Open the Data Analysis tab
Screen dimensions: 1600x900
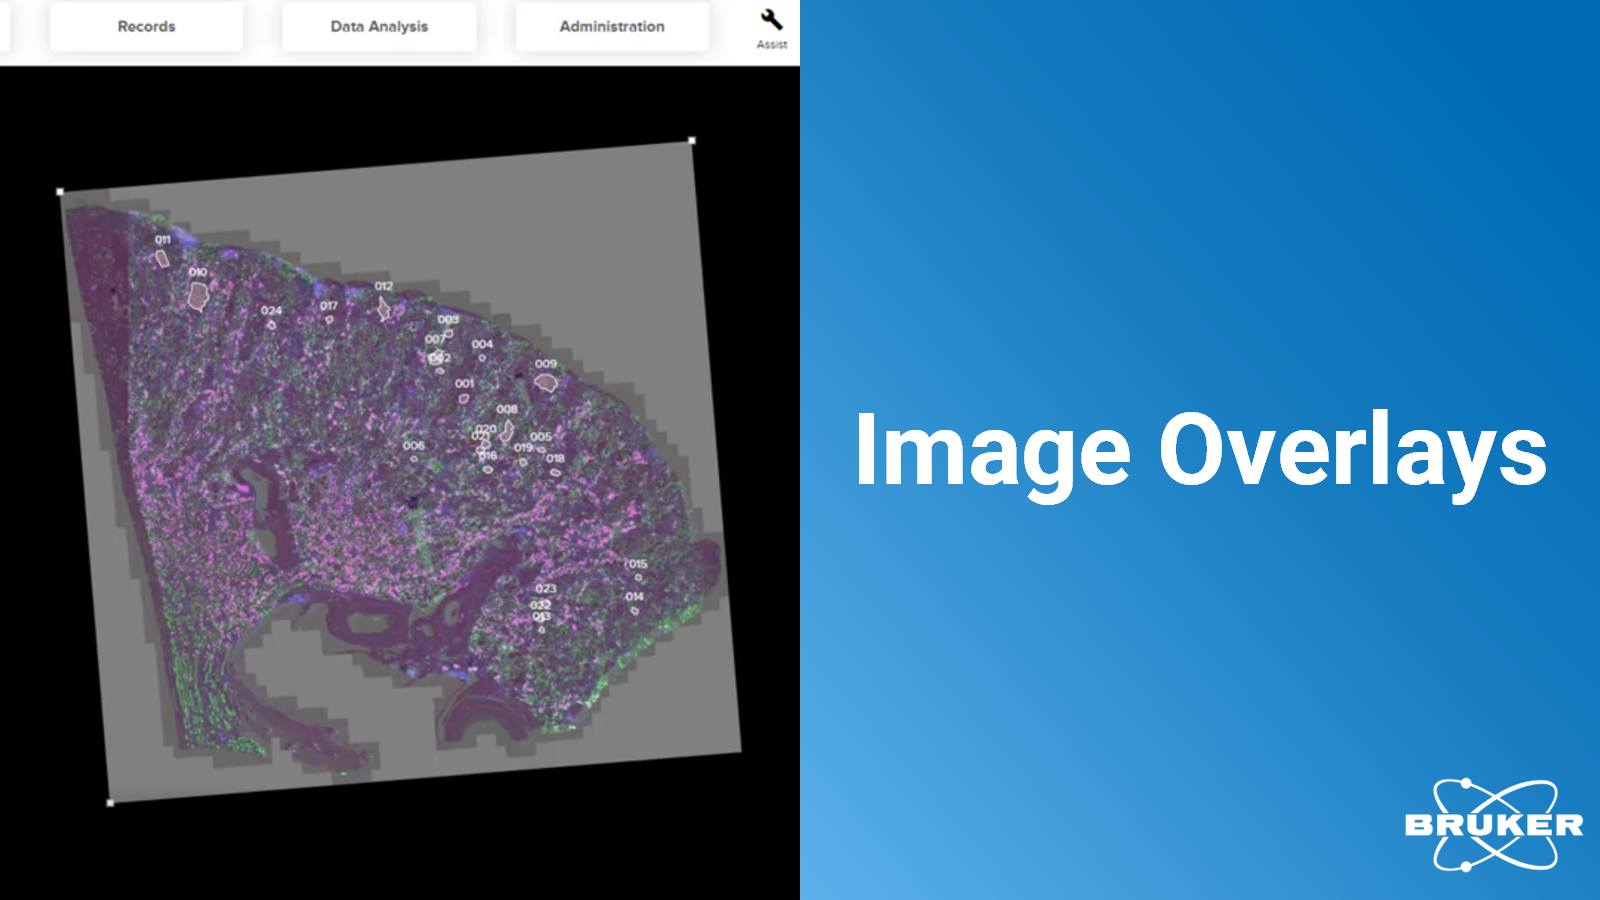[x=379, y=27]
